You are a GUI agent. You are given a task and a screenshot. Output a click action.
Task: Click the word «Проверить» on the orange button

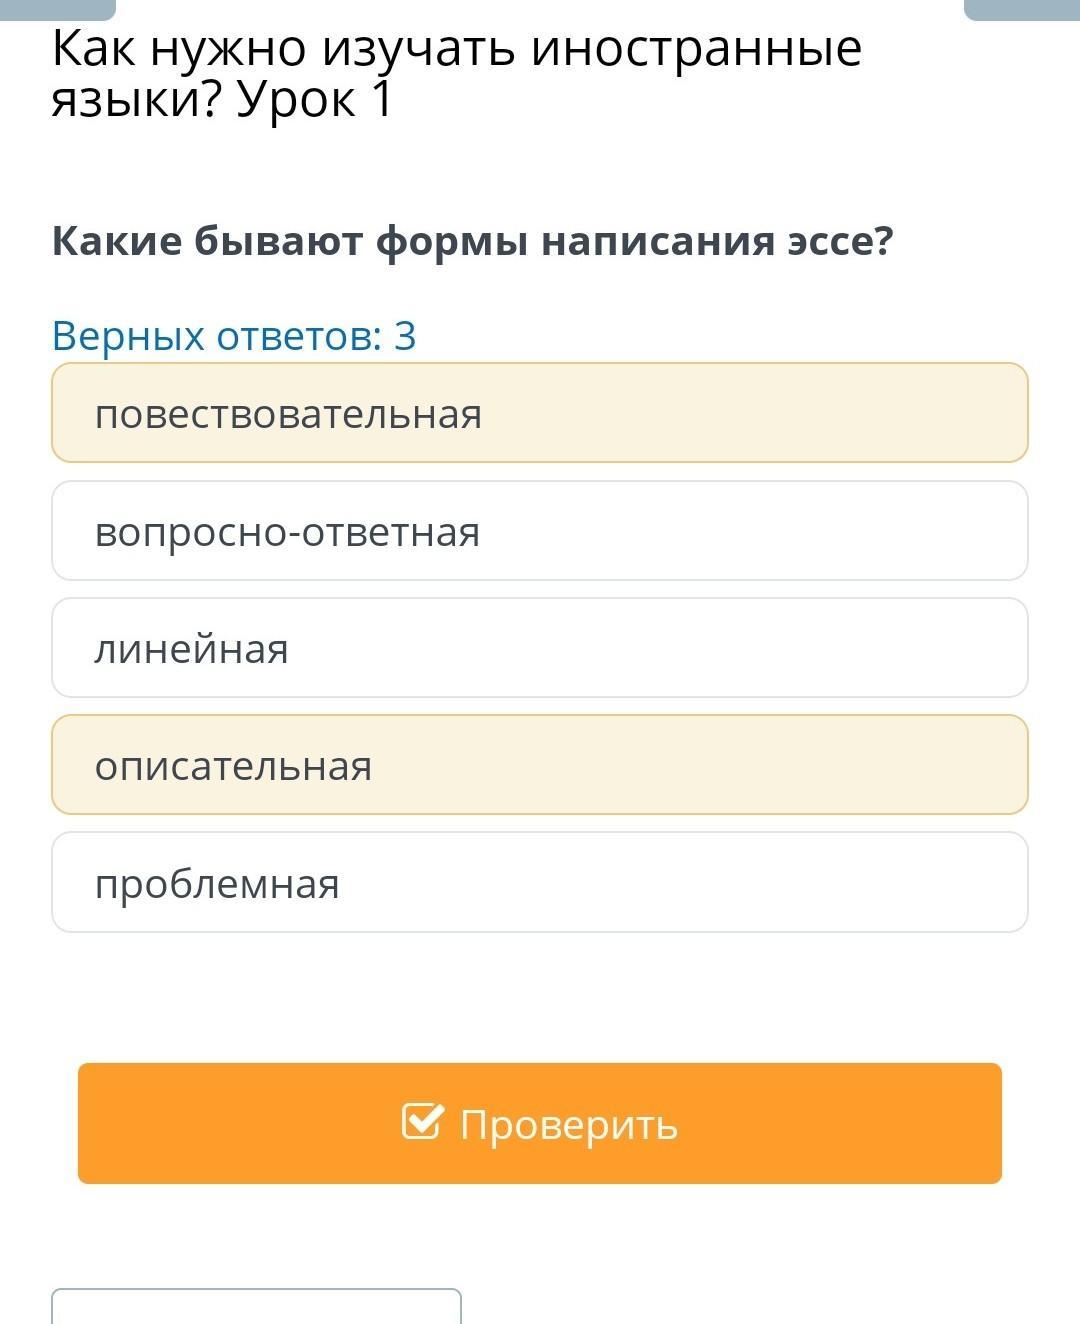click(x=568, y=1125)
